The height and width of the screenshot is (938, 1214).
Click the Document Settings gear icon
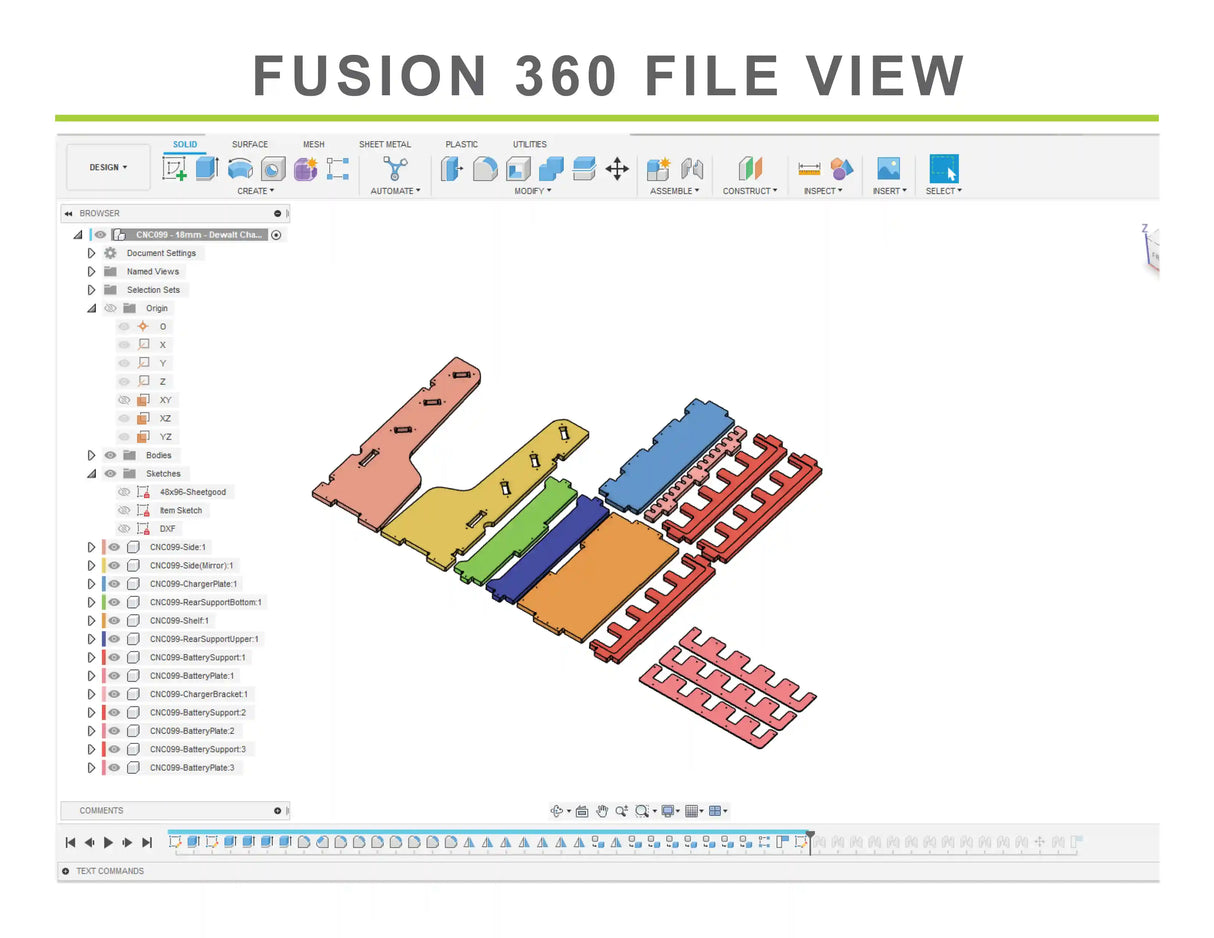pos(110,253)
